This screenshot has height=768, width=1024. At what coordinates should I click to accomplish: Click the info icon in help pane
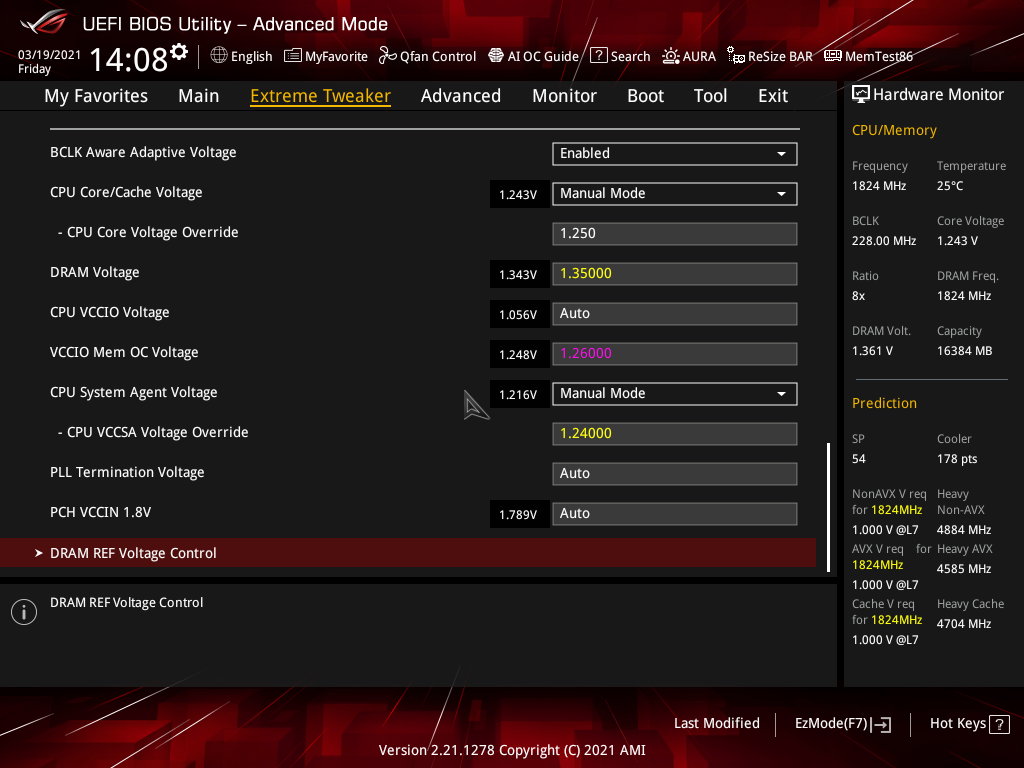tap(24, 612)
